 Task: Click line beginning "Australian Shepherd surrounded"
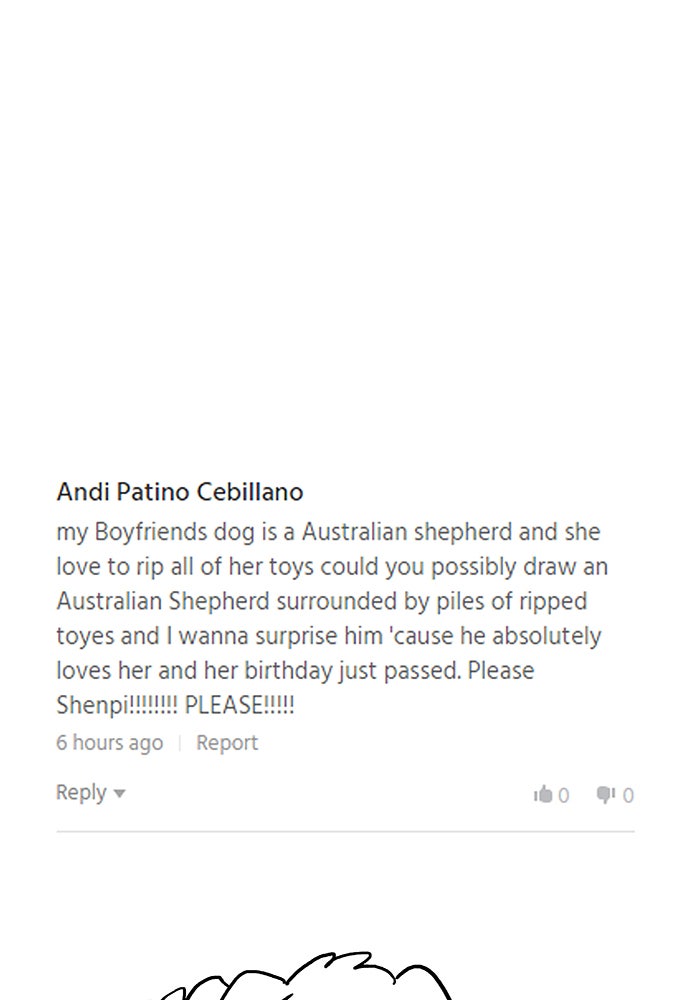(x=321, y=602)
